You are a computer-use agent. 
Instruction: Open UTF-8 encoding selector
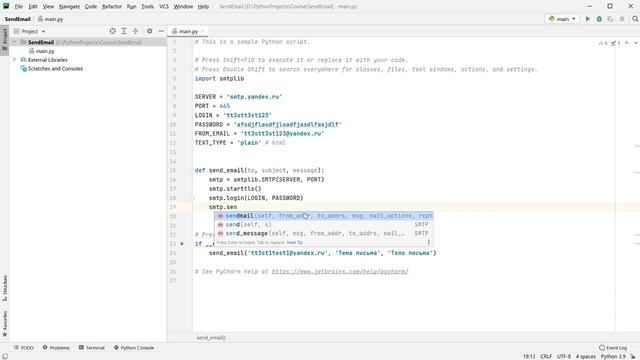pyautogui.click(x=564, y=356)
